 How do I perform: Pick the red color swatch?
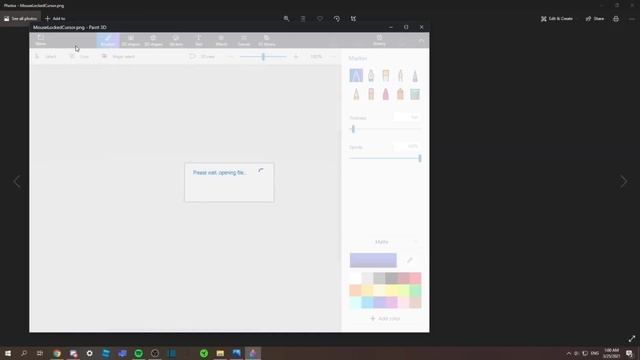[x=415, y=278]
